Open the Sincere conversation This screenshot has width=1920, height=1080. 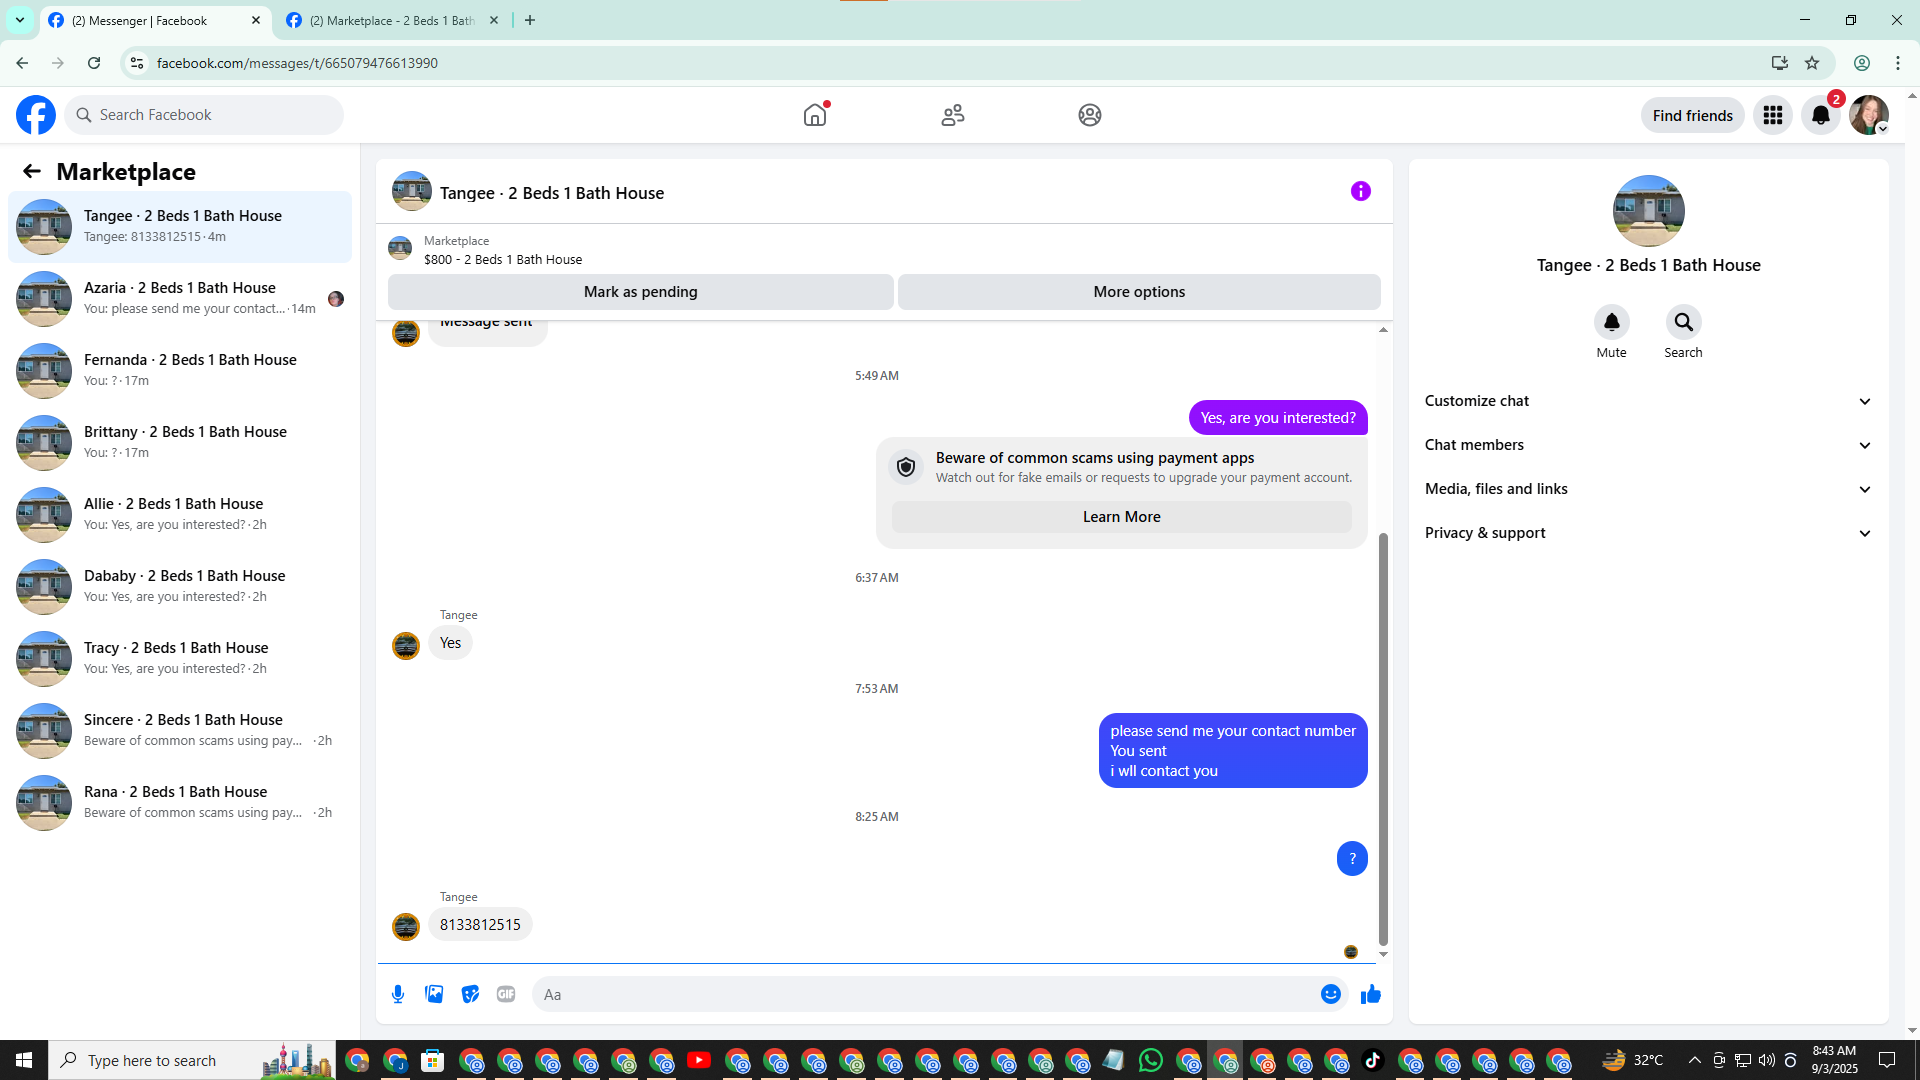(180, 730)
